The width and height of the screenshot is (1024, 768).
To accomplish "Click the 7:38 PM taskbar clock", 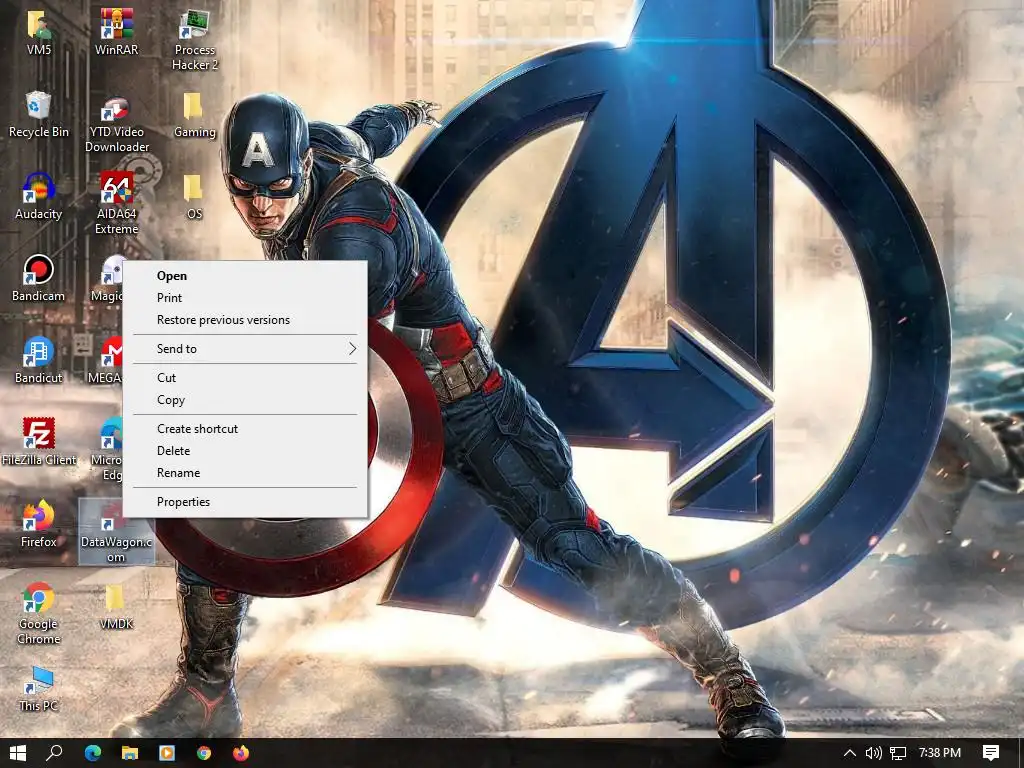I will [x=940, y=753].
